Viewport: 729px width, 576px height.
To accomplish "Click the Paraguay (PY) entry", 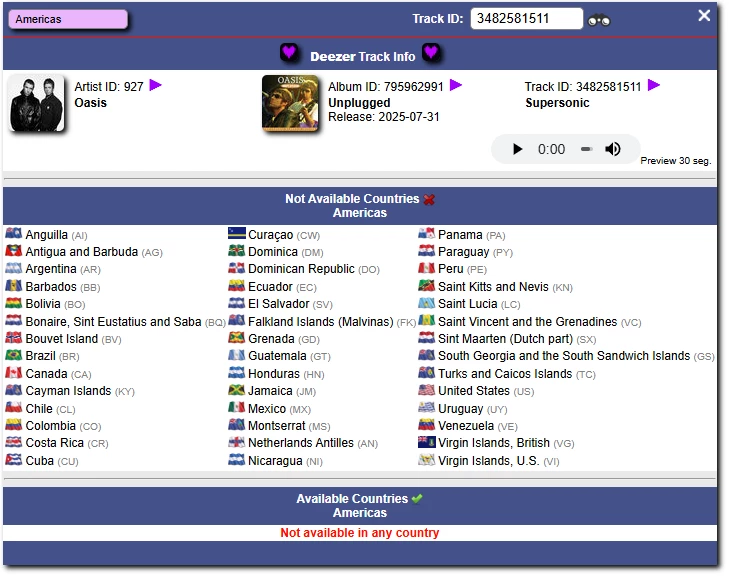I will (465, 252).
